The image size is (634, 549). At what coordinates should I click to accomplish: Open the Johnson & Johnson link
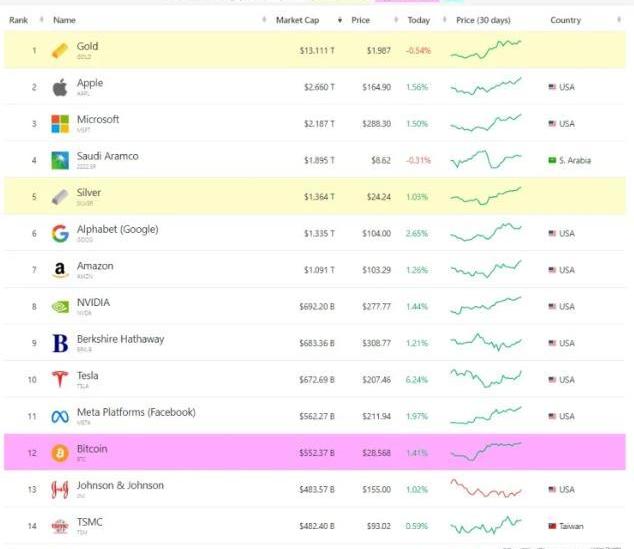(x=120, y=485)
